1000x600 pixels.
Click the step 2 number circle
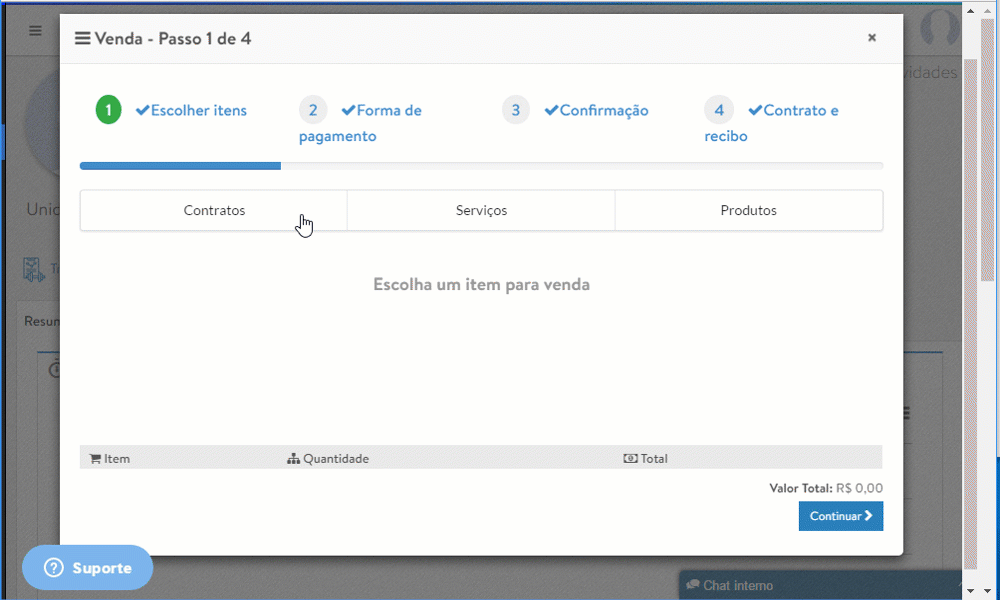click(313, 110)
